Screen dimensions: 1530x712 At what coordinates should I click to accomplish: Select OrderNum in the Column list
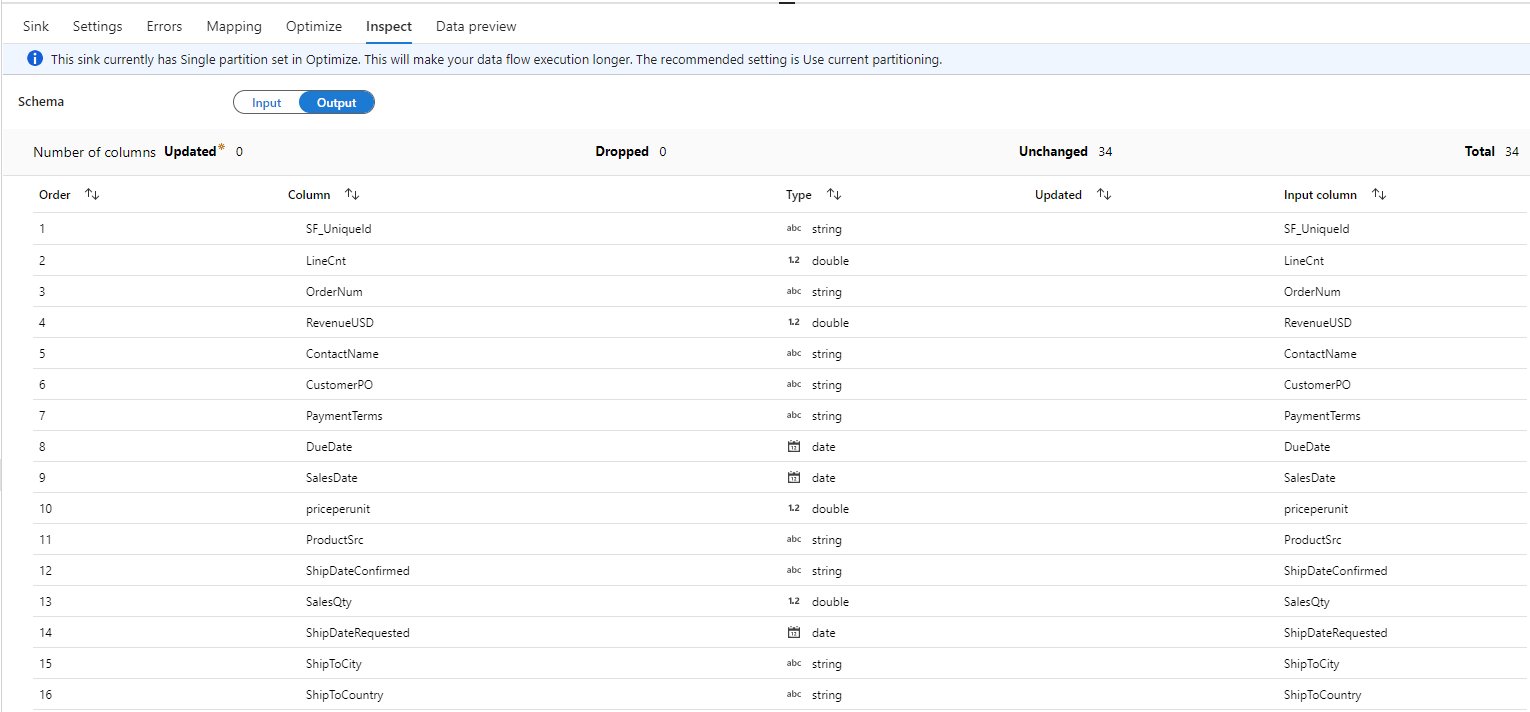(x=334, y=292)
